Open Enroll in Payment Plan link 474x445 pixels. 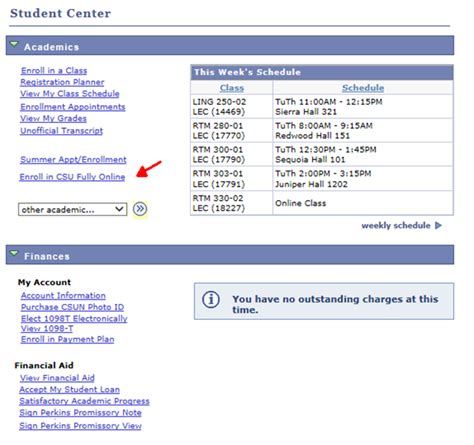click(x=67, y=339)
